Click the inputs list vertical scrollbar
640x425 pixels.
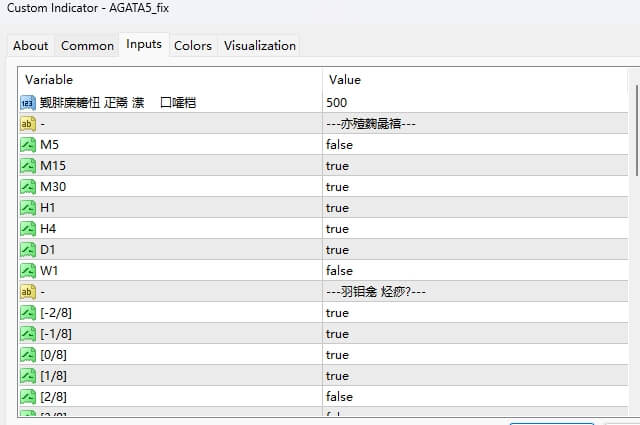tap(637, 131)
